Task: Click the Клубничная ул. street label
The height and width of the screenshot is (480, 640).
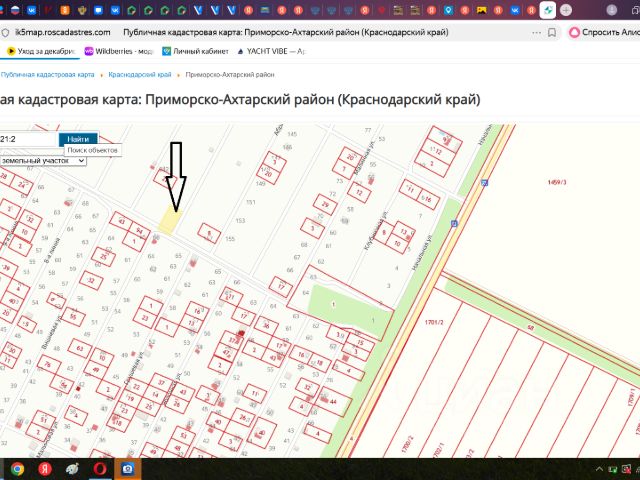Action: [375, 231]
